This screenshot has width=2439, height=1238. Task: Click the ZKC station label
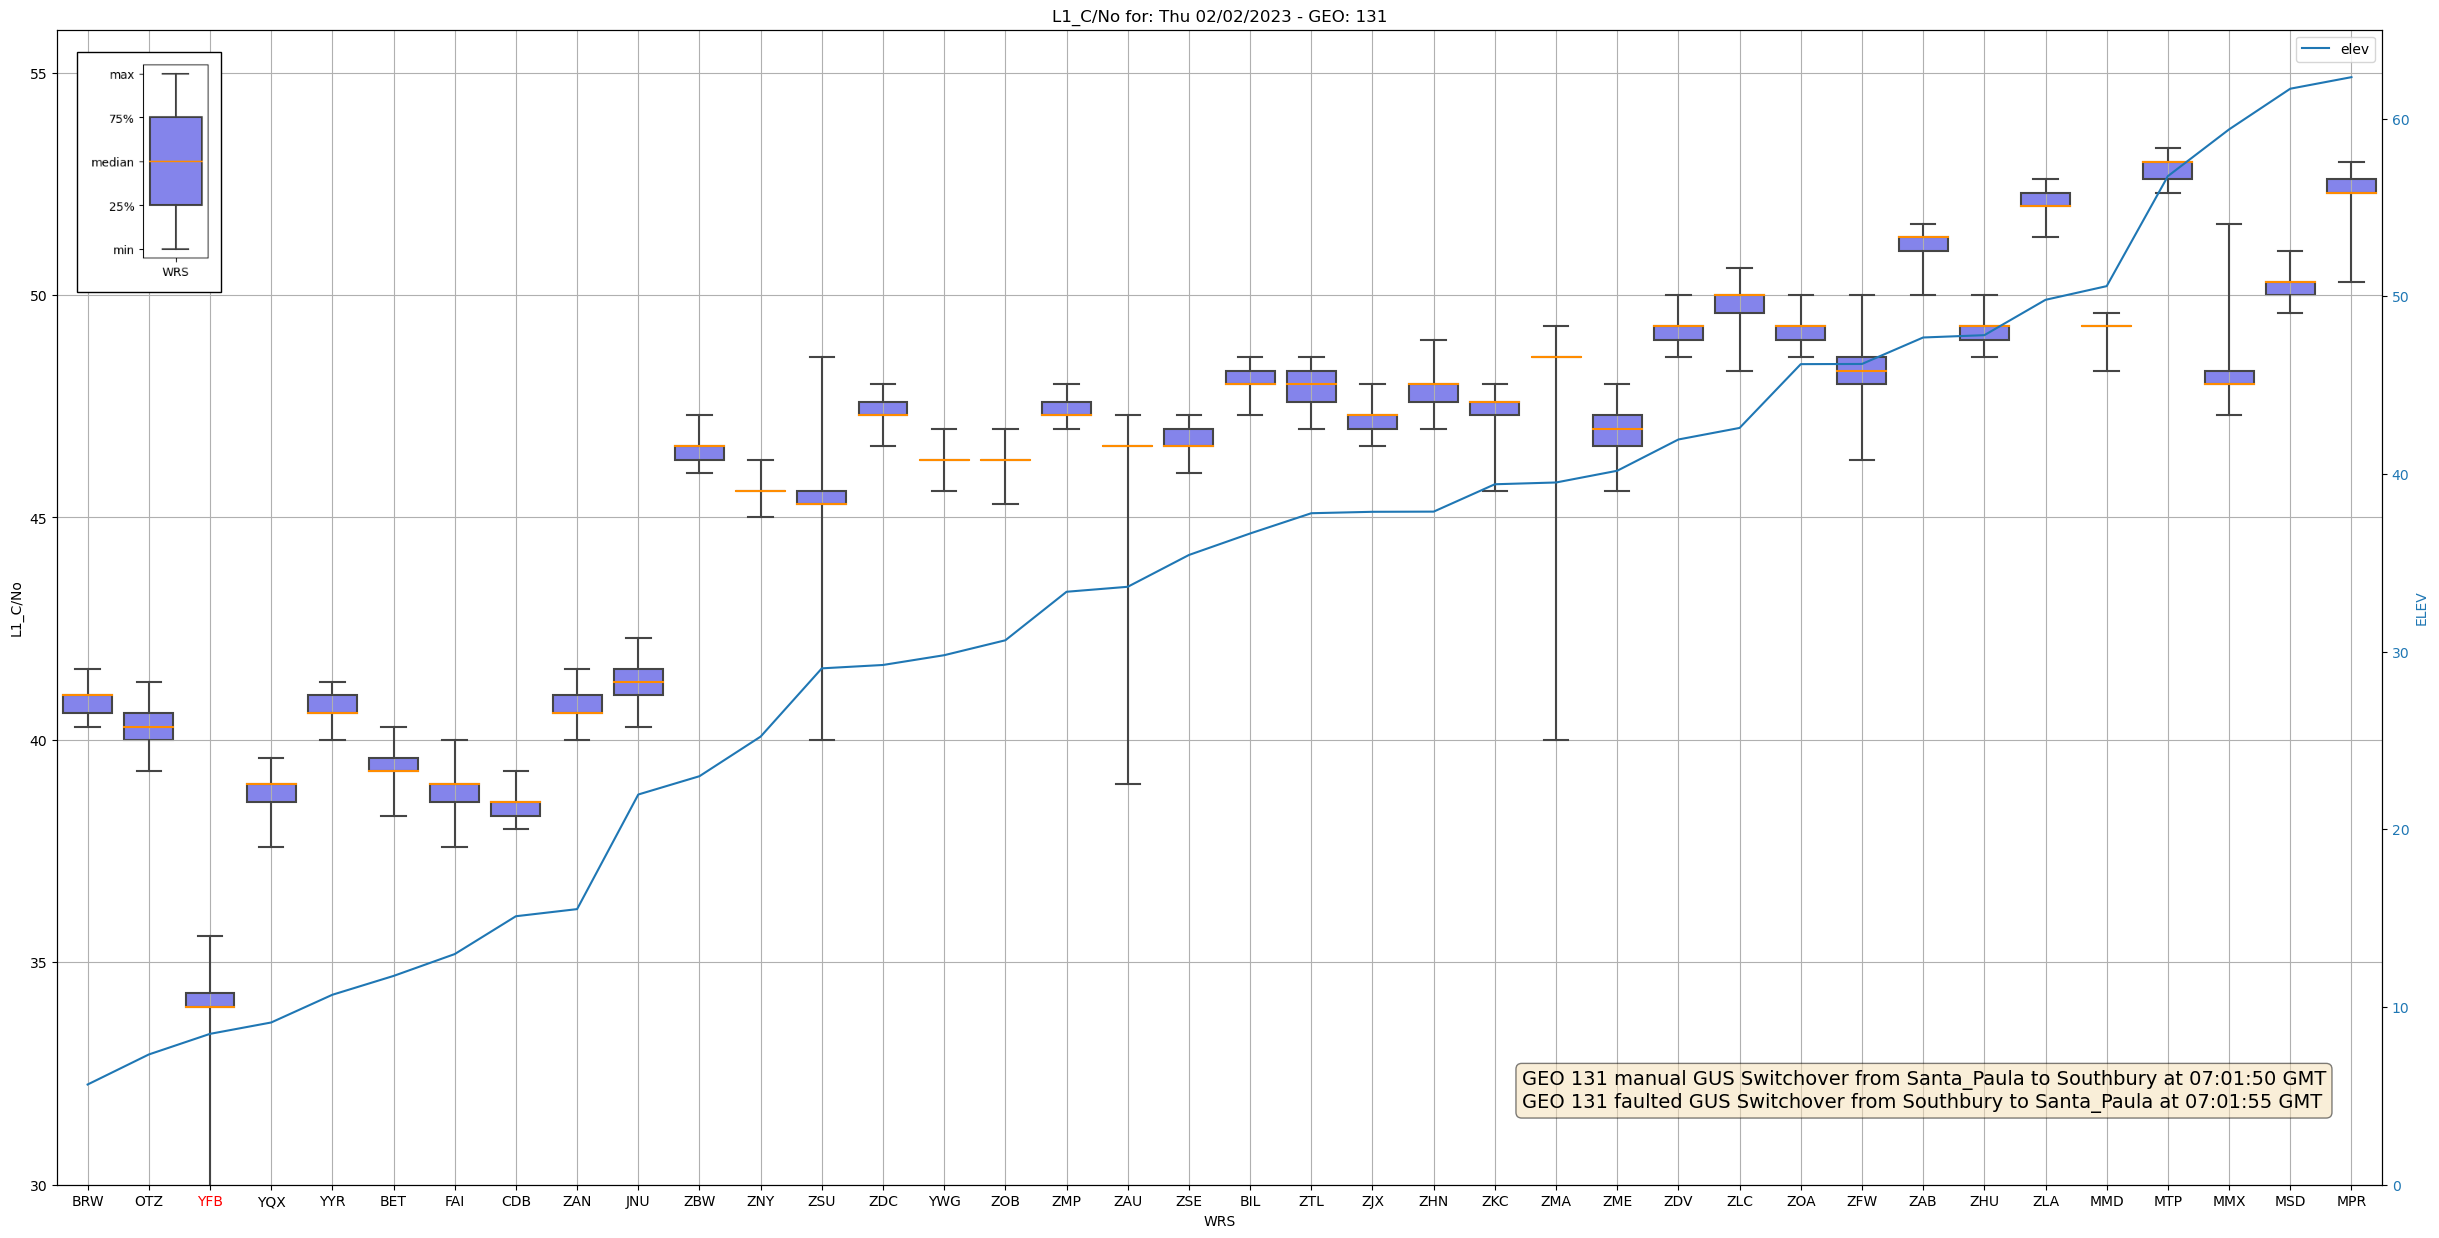point(1495,1201)
